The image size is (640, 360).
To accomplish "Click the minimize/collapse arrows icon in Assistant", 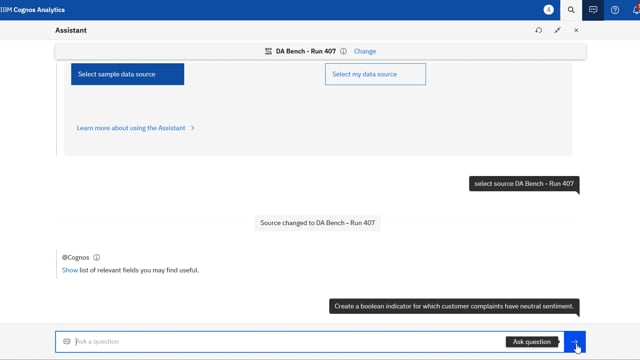I will coord(557,30).
